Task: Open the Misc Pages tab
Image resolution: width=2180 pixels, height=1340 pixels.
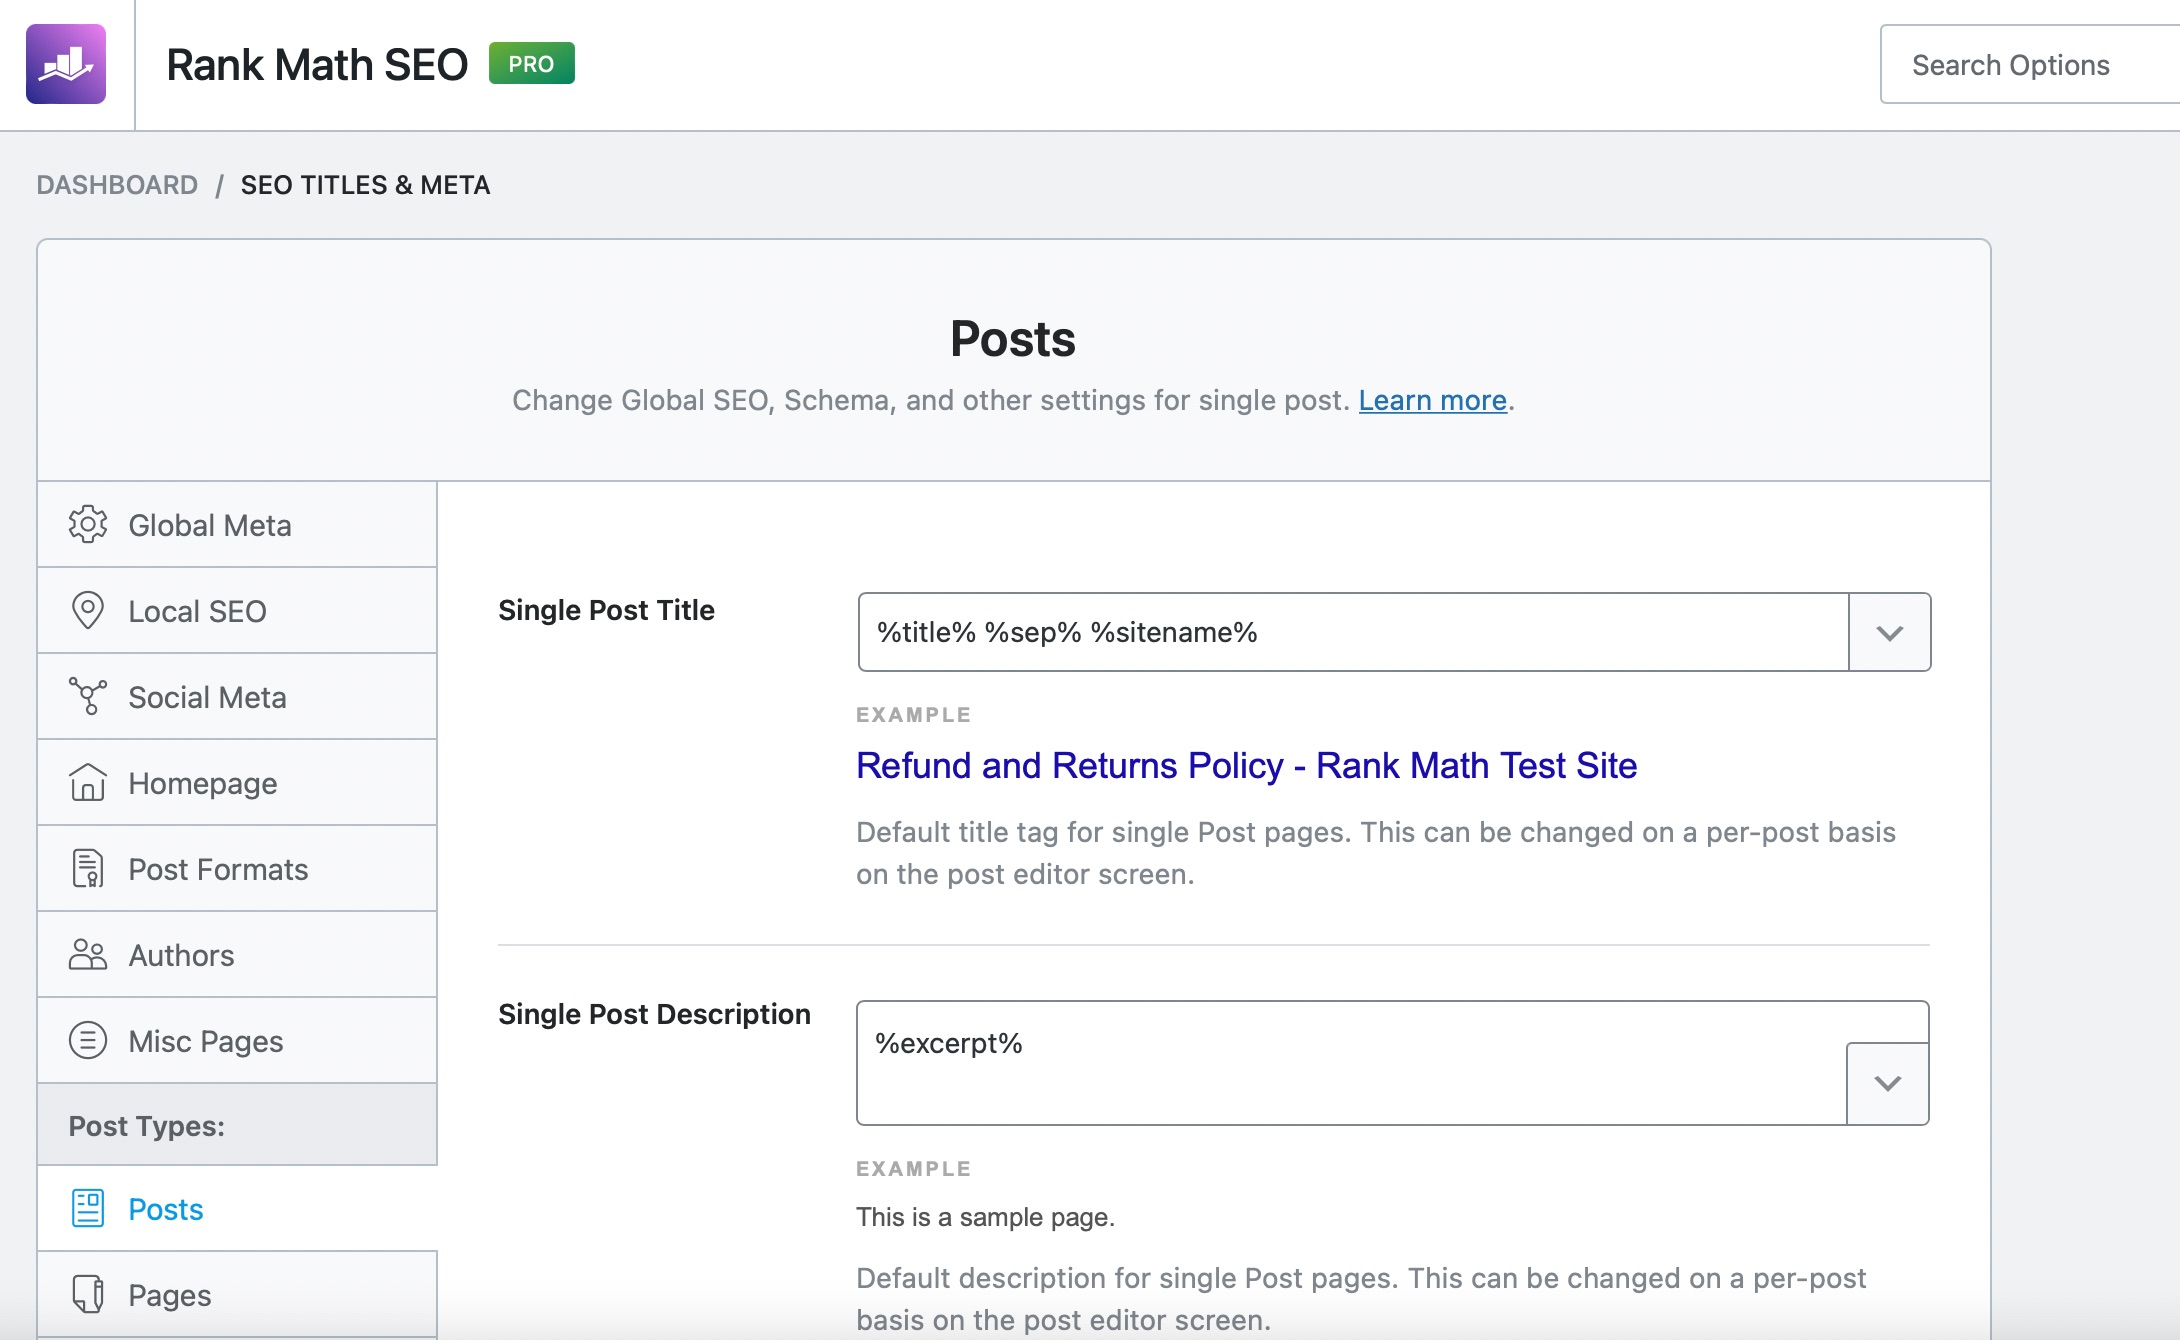Action: tap(237, 1041)
